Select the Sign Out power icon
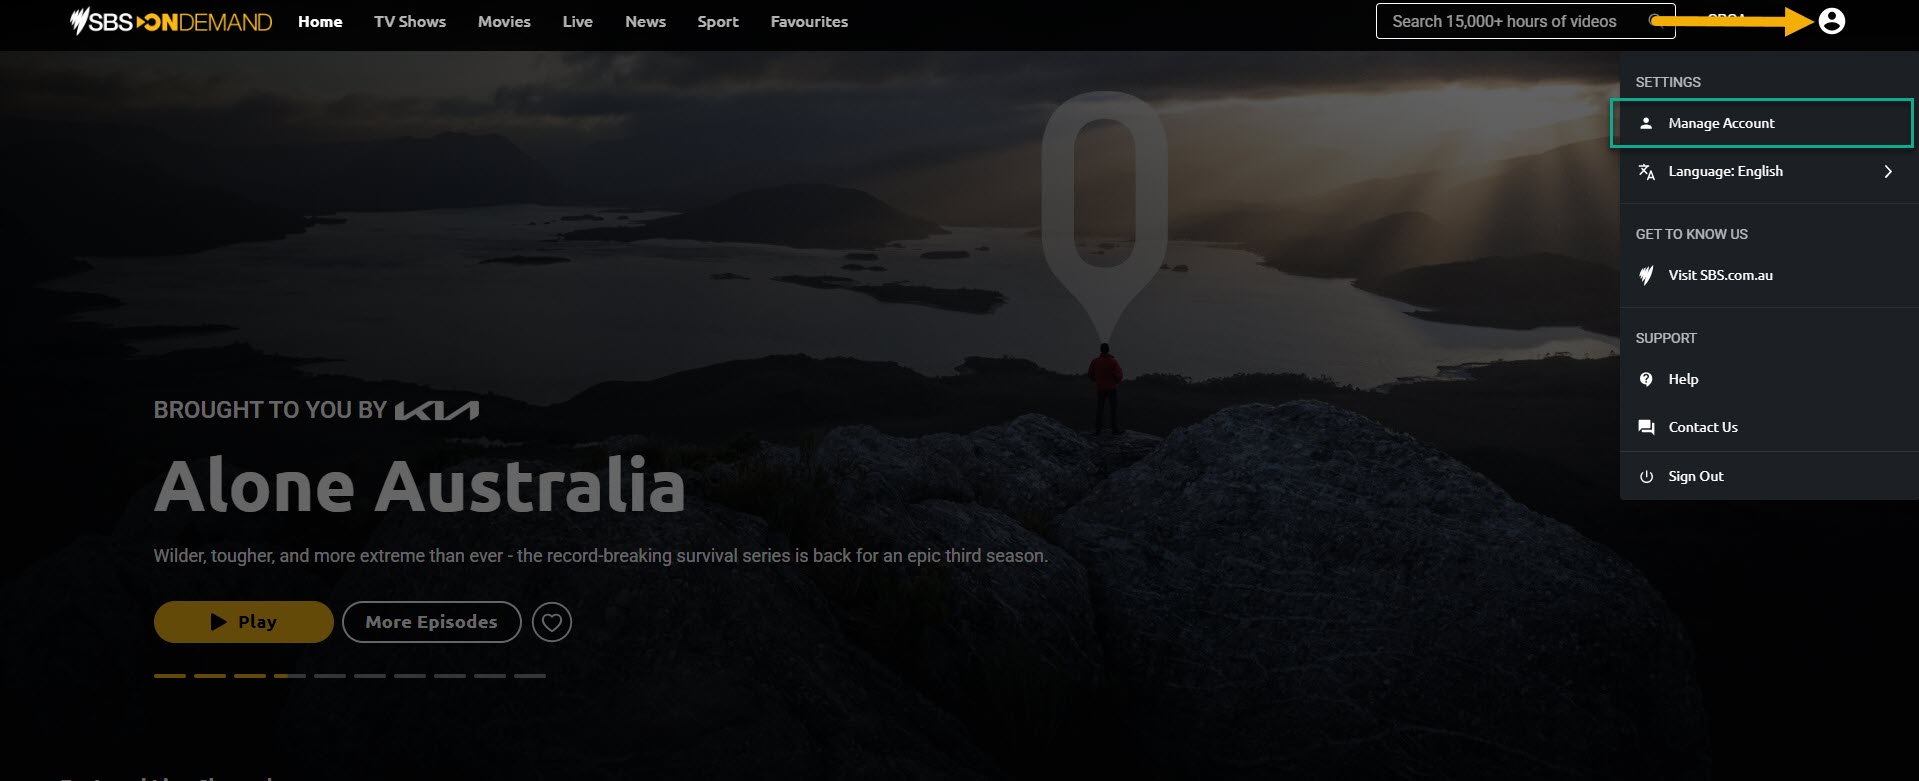The width and height of the screenshot is (1919, 781). 1646,477
